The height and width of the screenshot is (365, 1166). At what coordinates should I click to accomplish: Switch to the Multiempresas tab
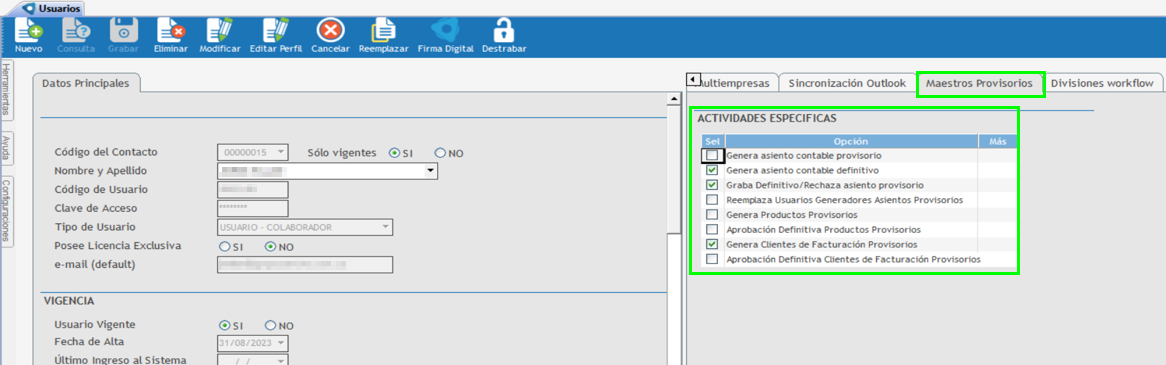[735, 83]
